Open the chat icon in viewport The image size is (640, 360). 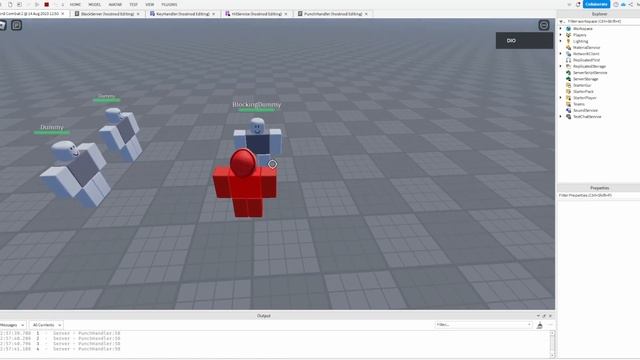[x=16, y=25]
